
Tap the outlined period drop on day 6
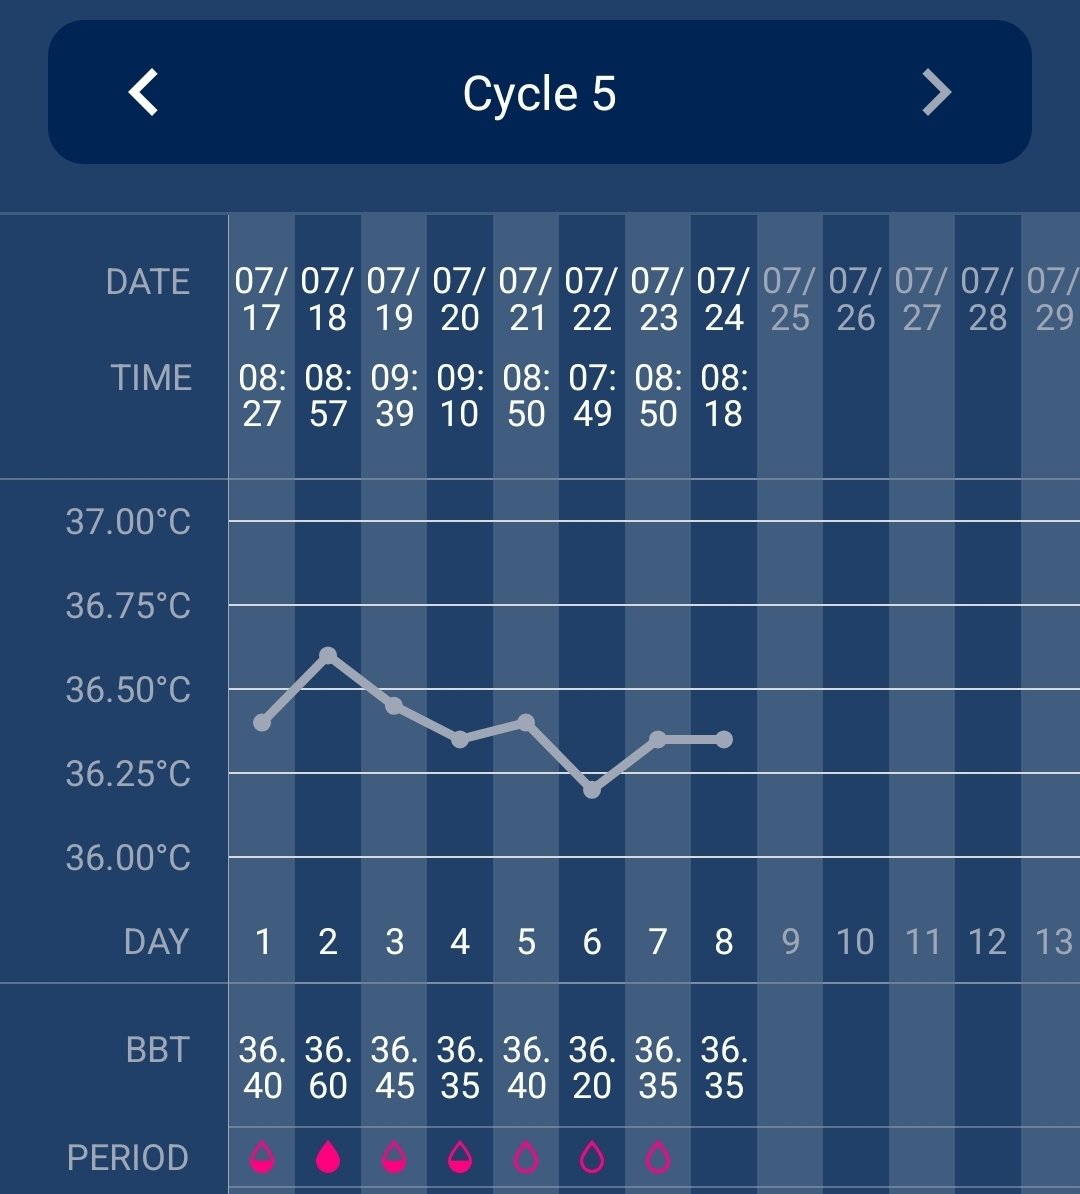(x=592, y=1158)
